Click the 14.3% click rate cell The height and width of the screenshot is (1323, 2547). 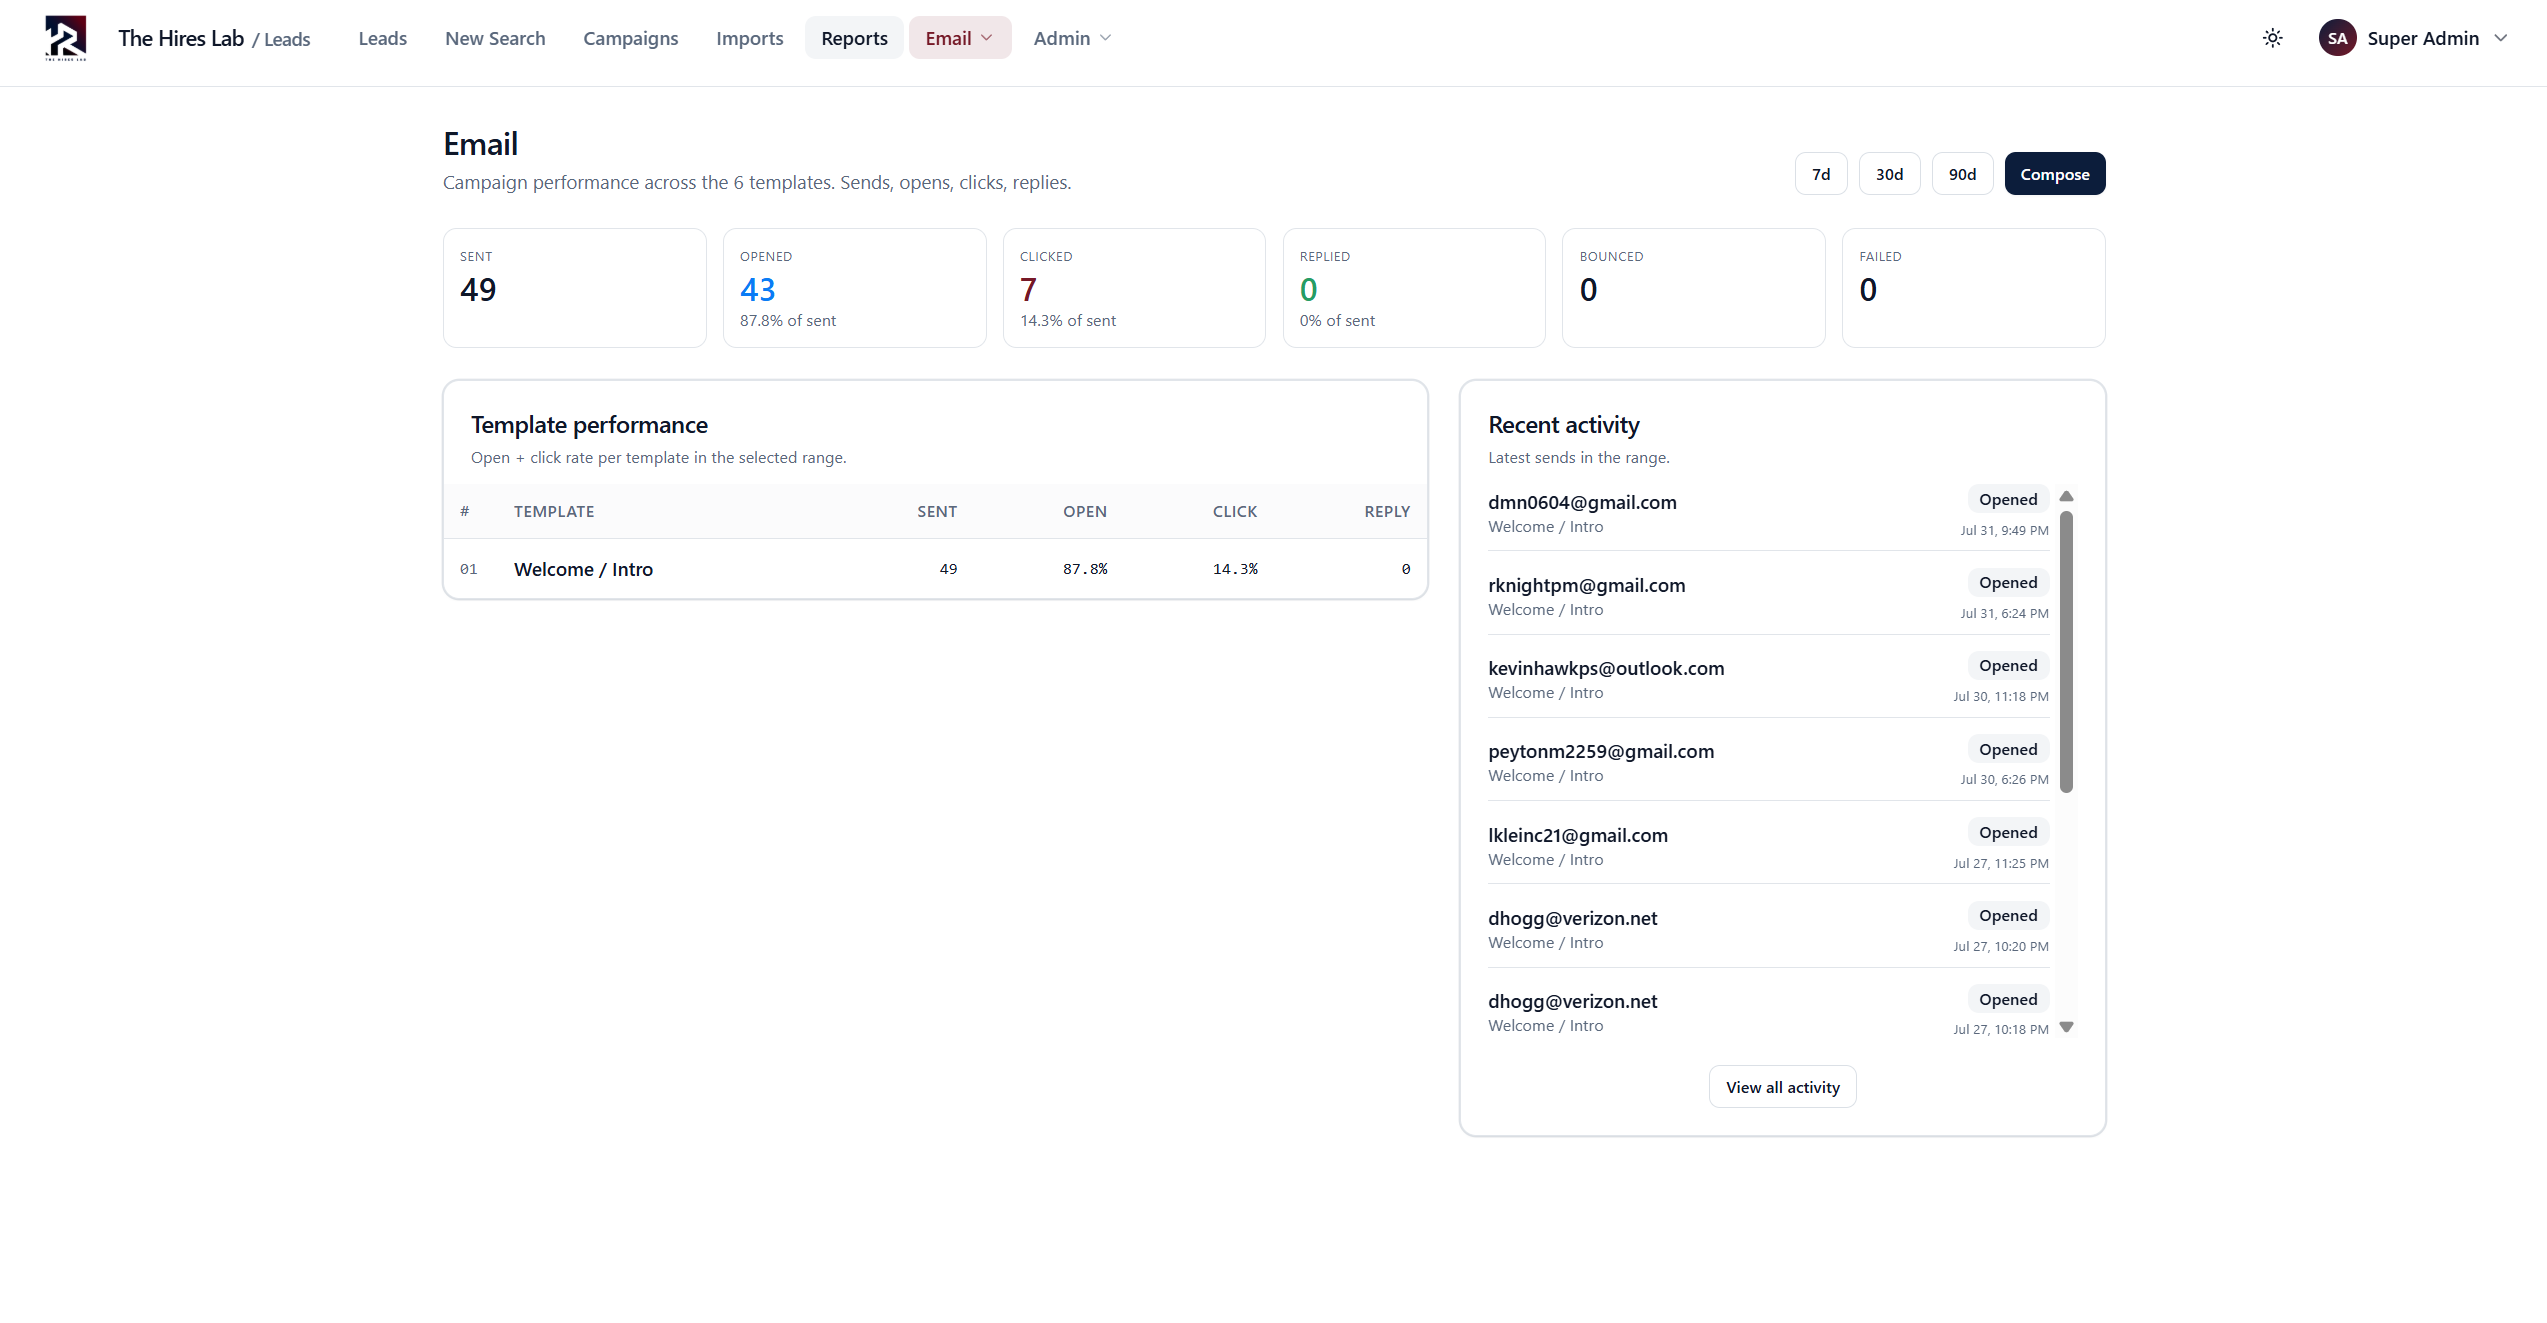tap(1235, 569)
